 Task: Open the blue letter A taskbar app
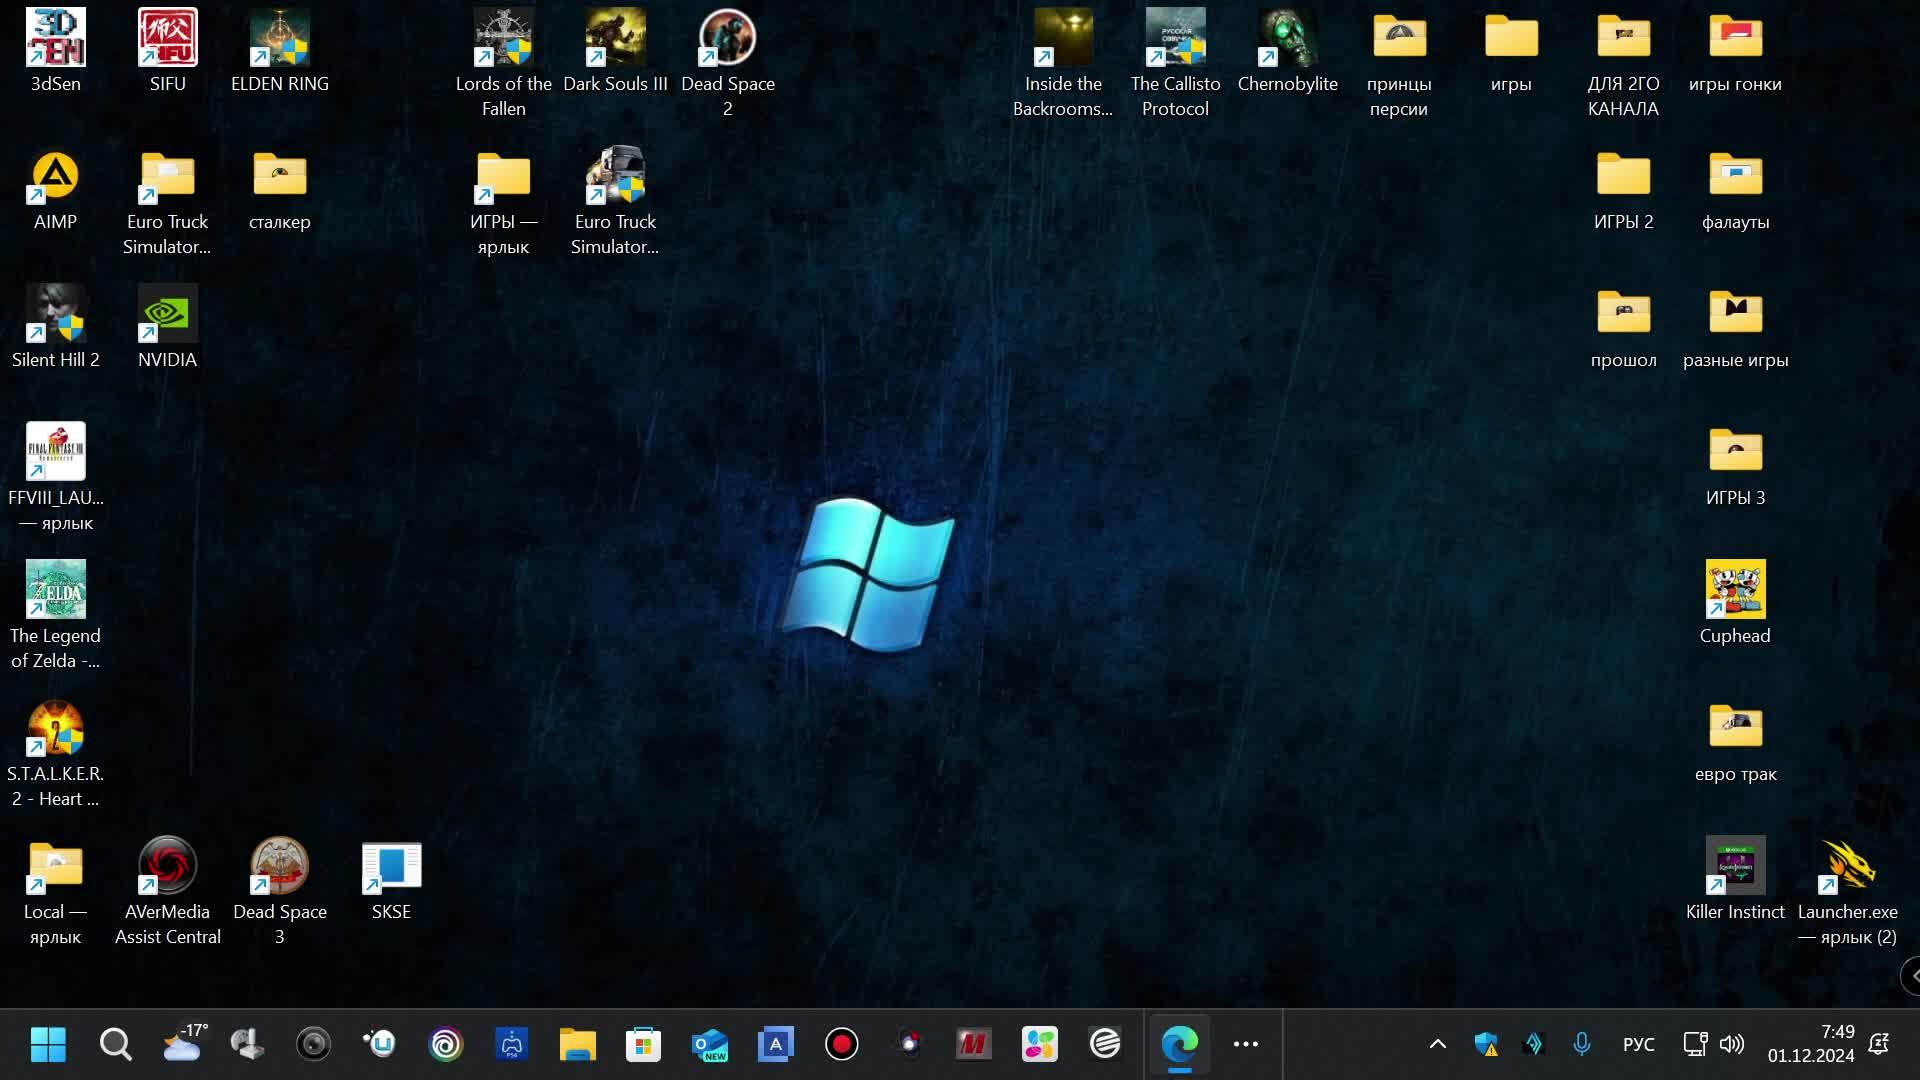point(775,1044)
